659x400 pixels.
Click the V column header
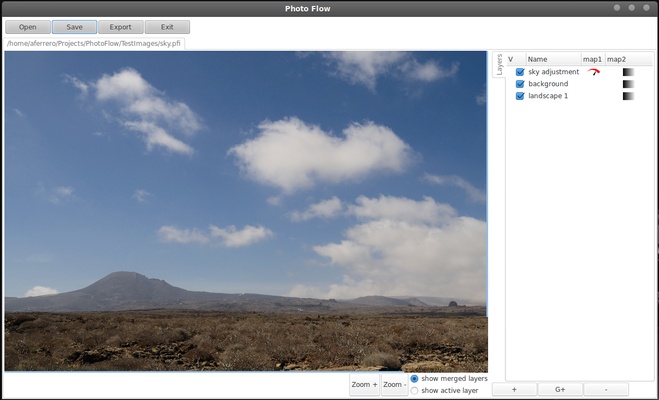(516, 59)
